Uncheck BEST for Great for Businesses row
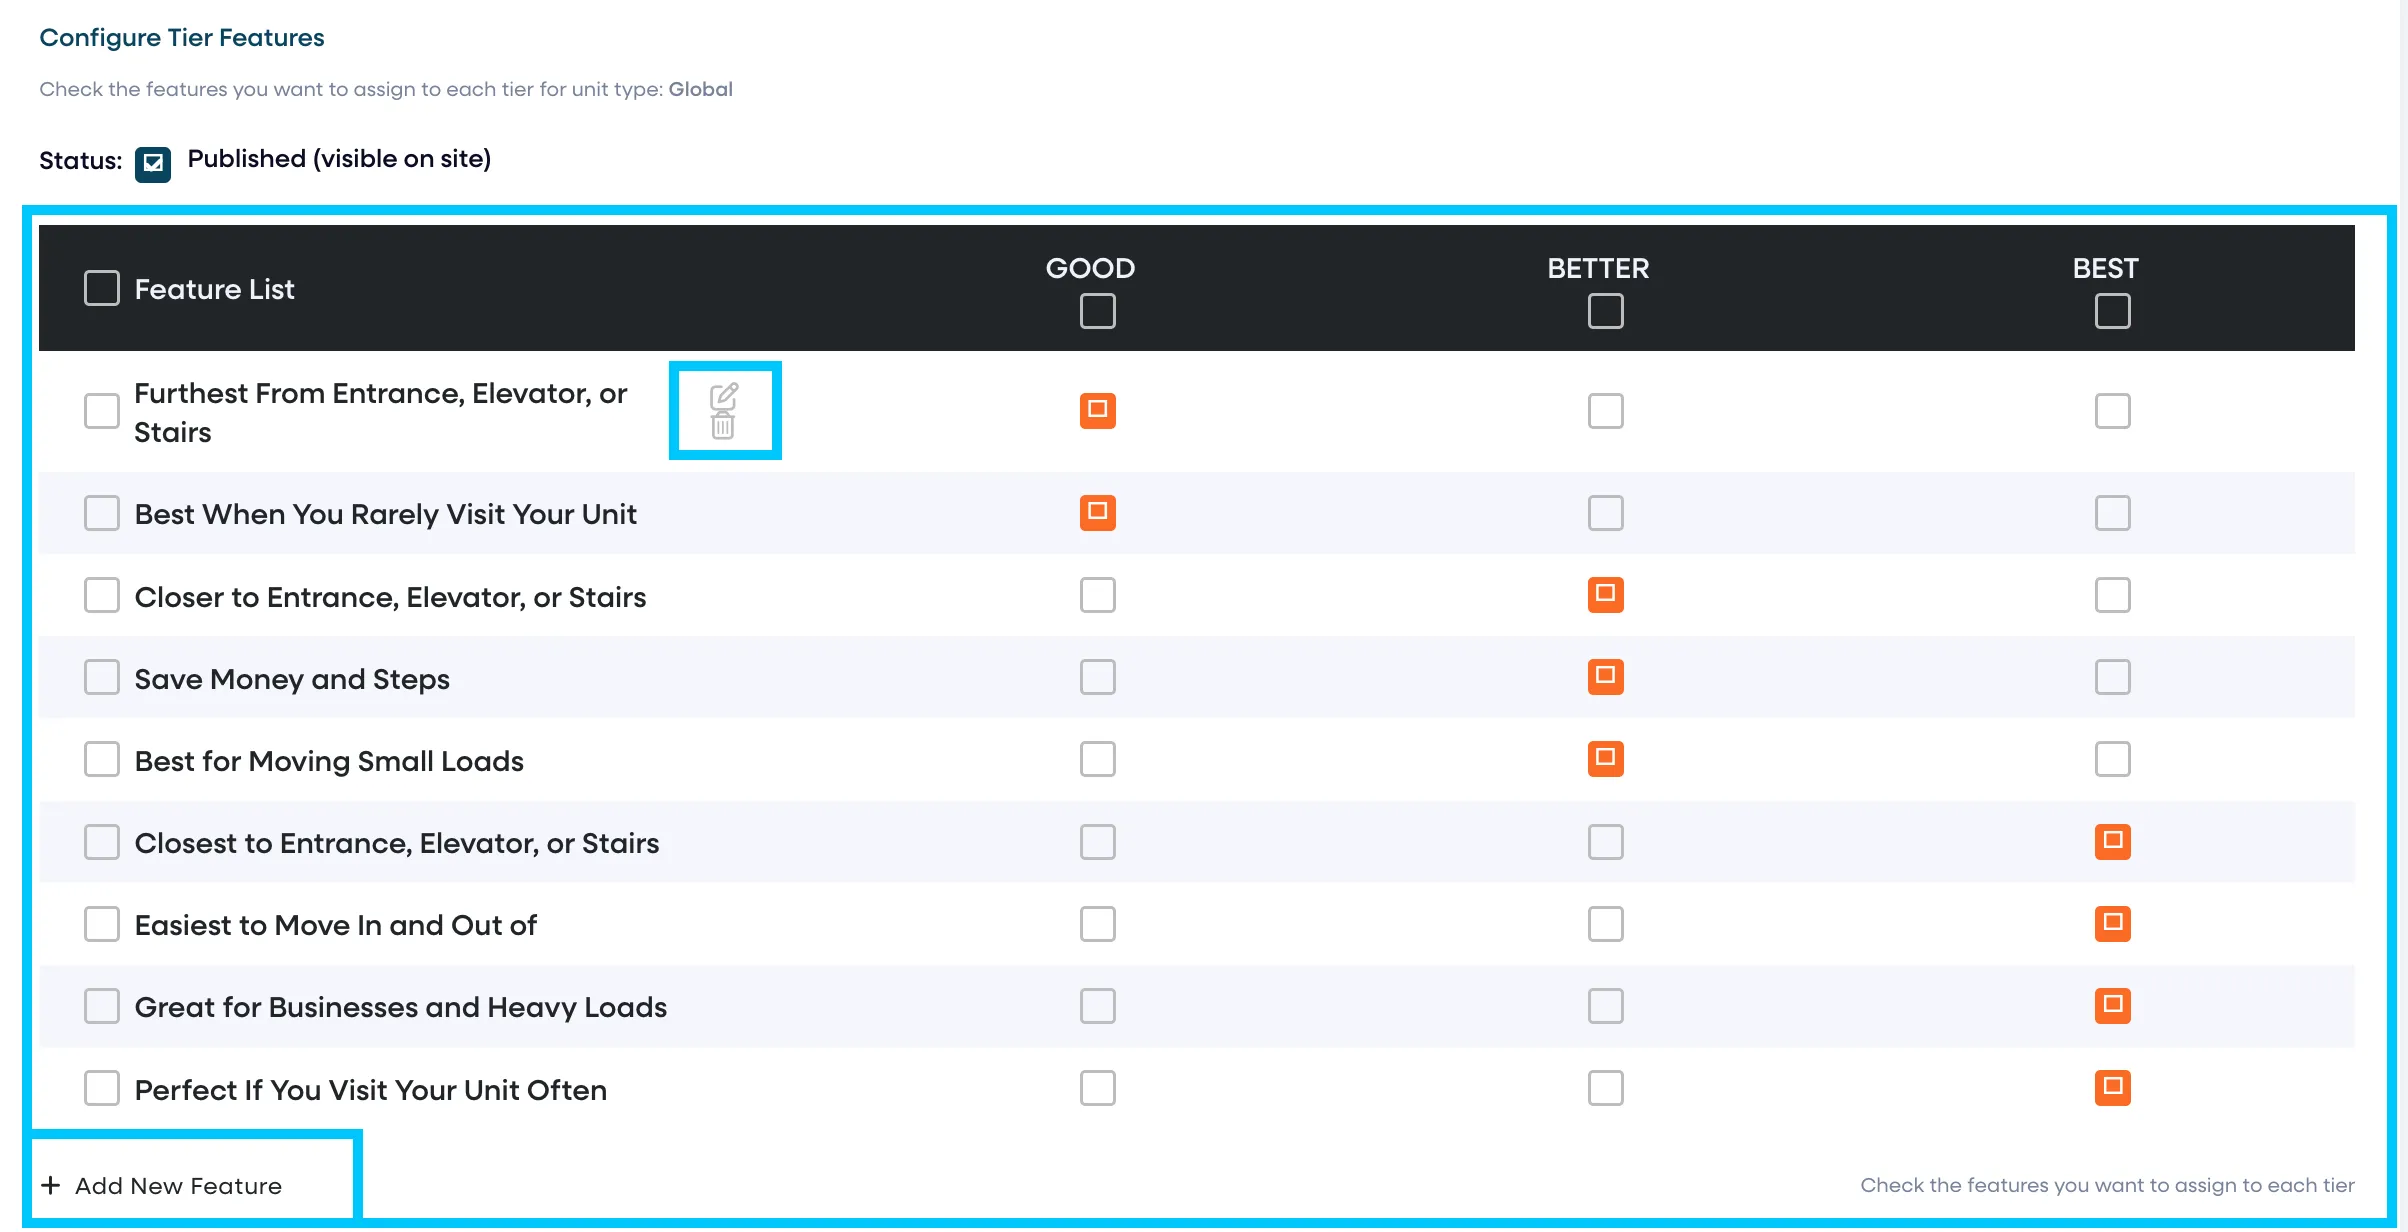This screenshot has height=1232, width=2408. (x=2113, y=1006)
